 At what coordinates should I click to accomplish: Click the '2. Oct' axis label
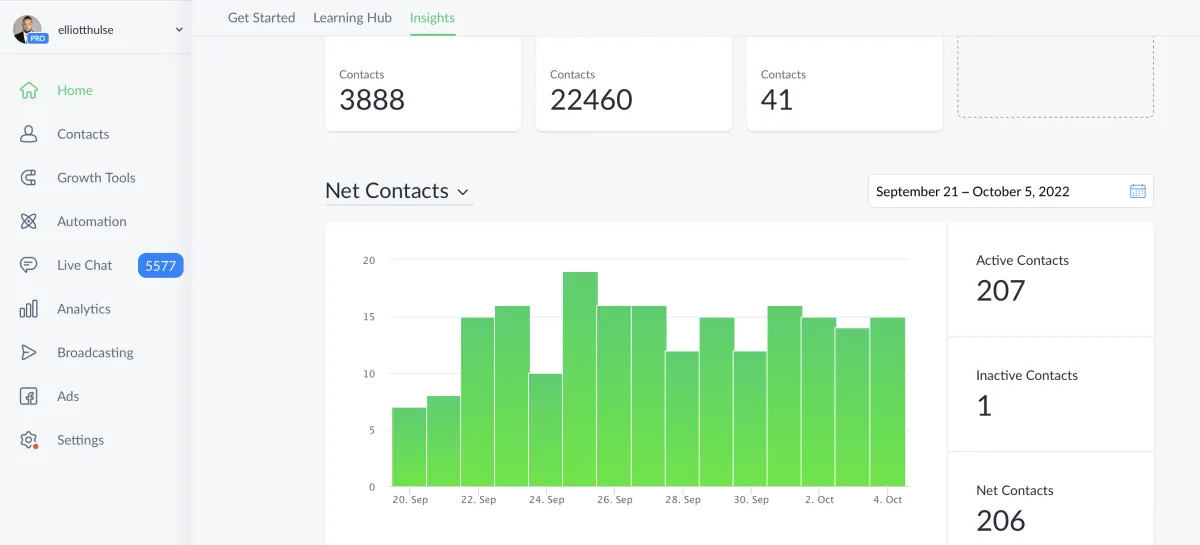coord(818,500)
